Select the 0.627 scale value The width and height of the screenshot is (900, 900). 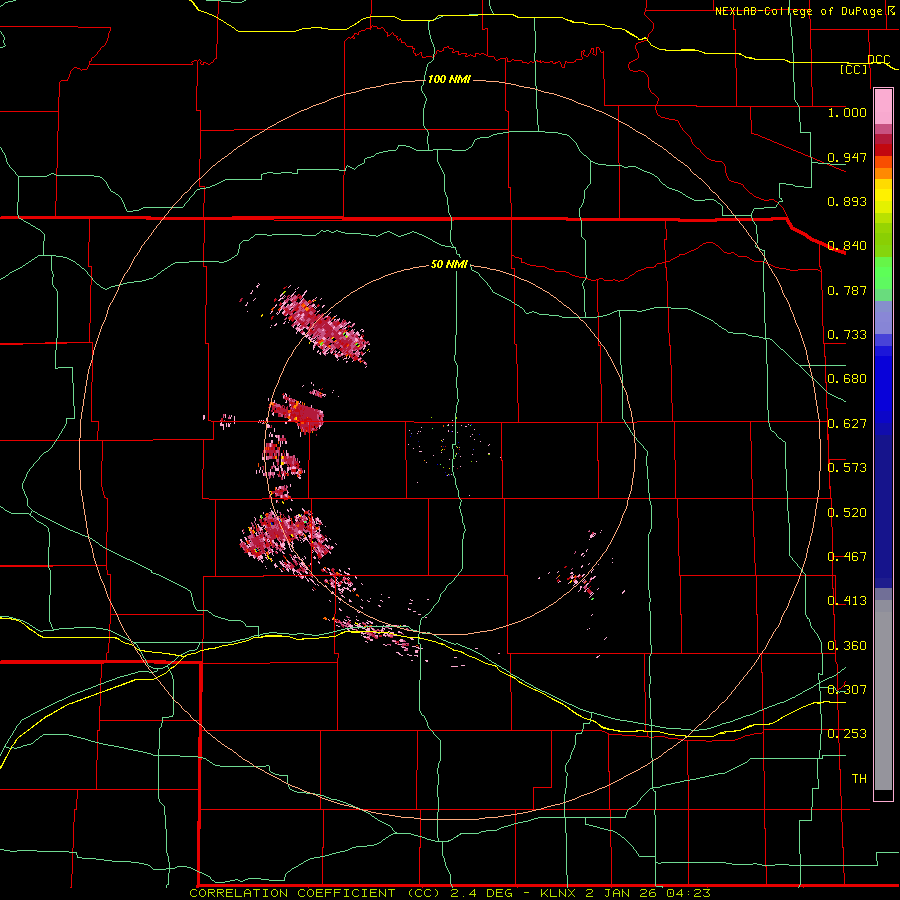click(847, 424)
